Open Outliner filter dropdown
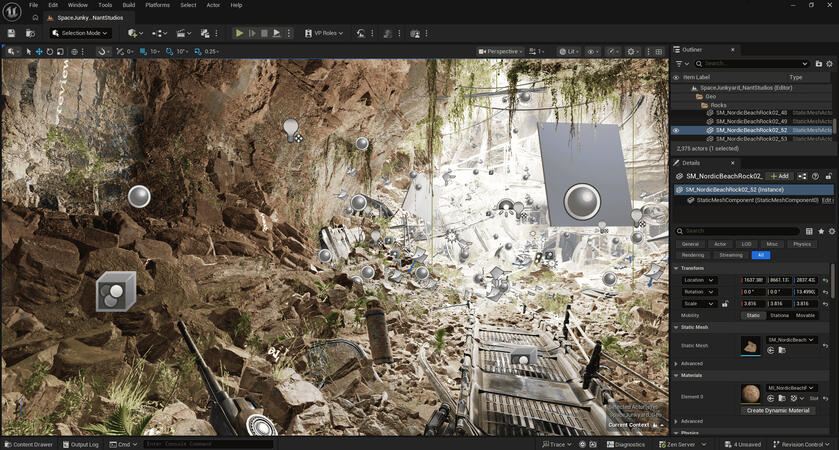 (x=682, y=64)
